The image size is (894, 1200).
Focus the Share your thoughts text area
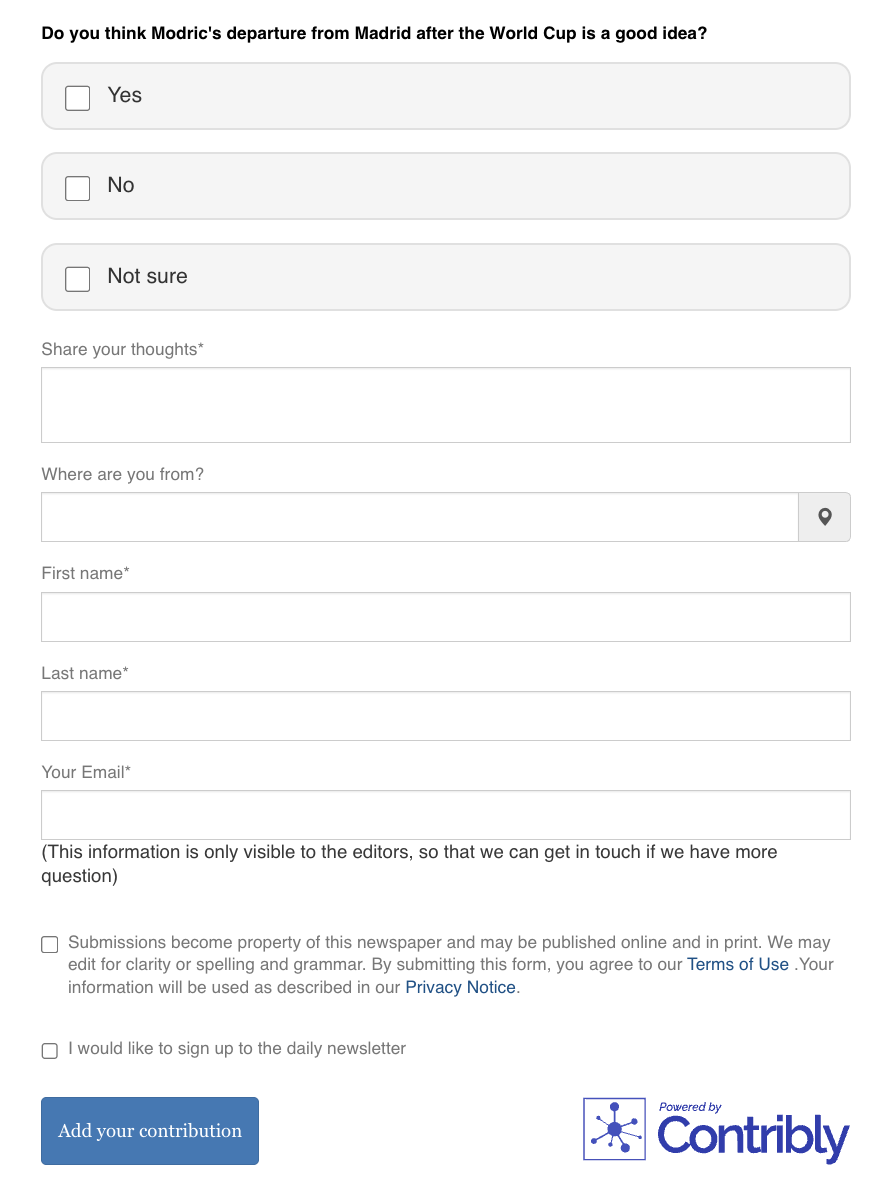445,405
